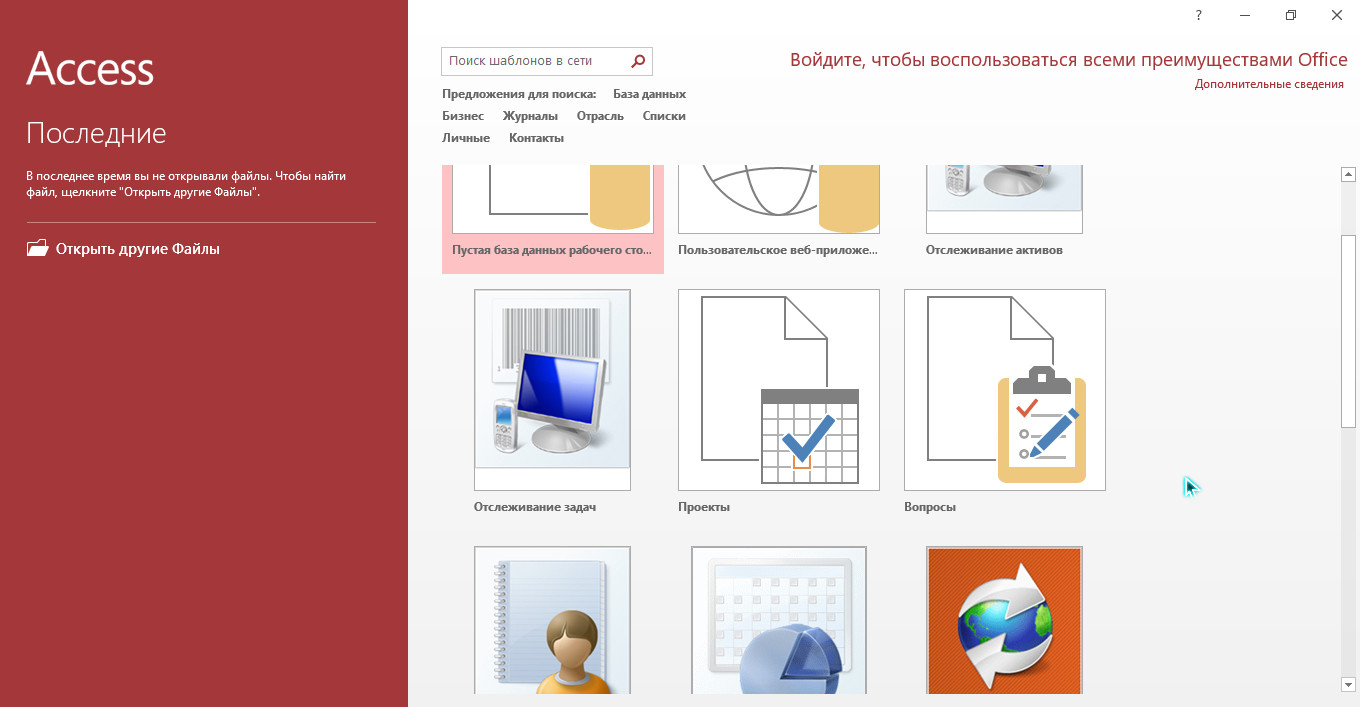Open the contacts template with person icon
Viewport: 1360px width, 707px height.
552,620
